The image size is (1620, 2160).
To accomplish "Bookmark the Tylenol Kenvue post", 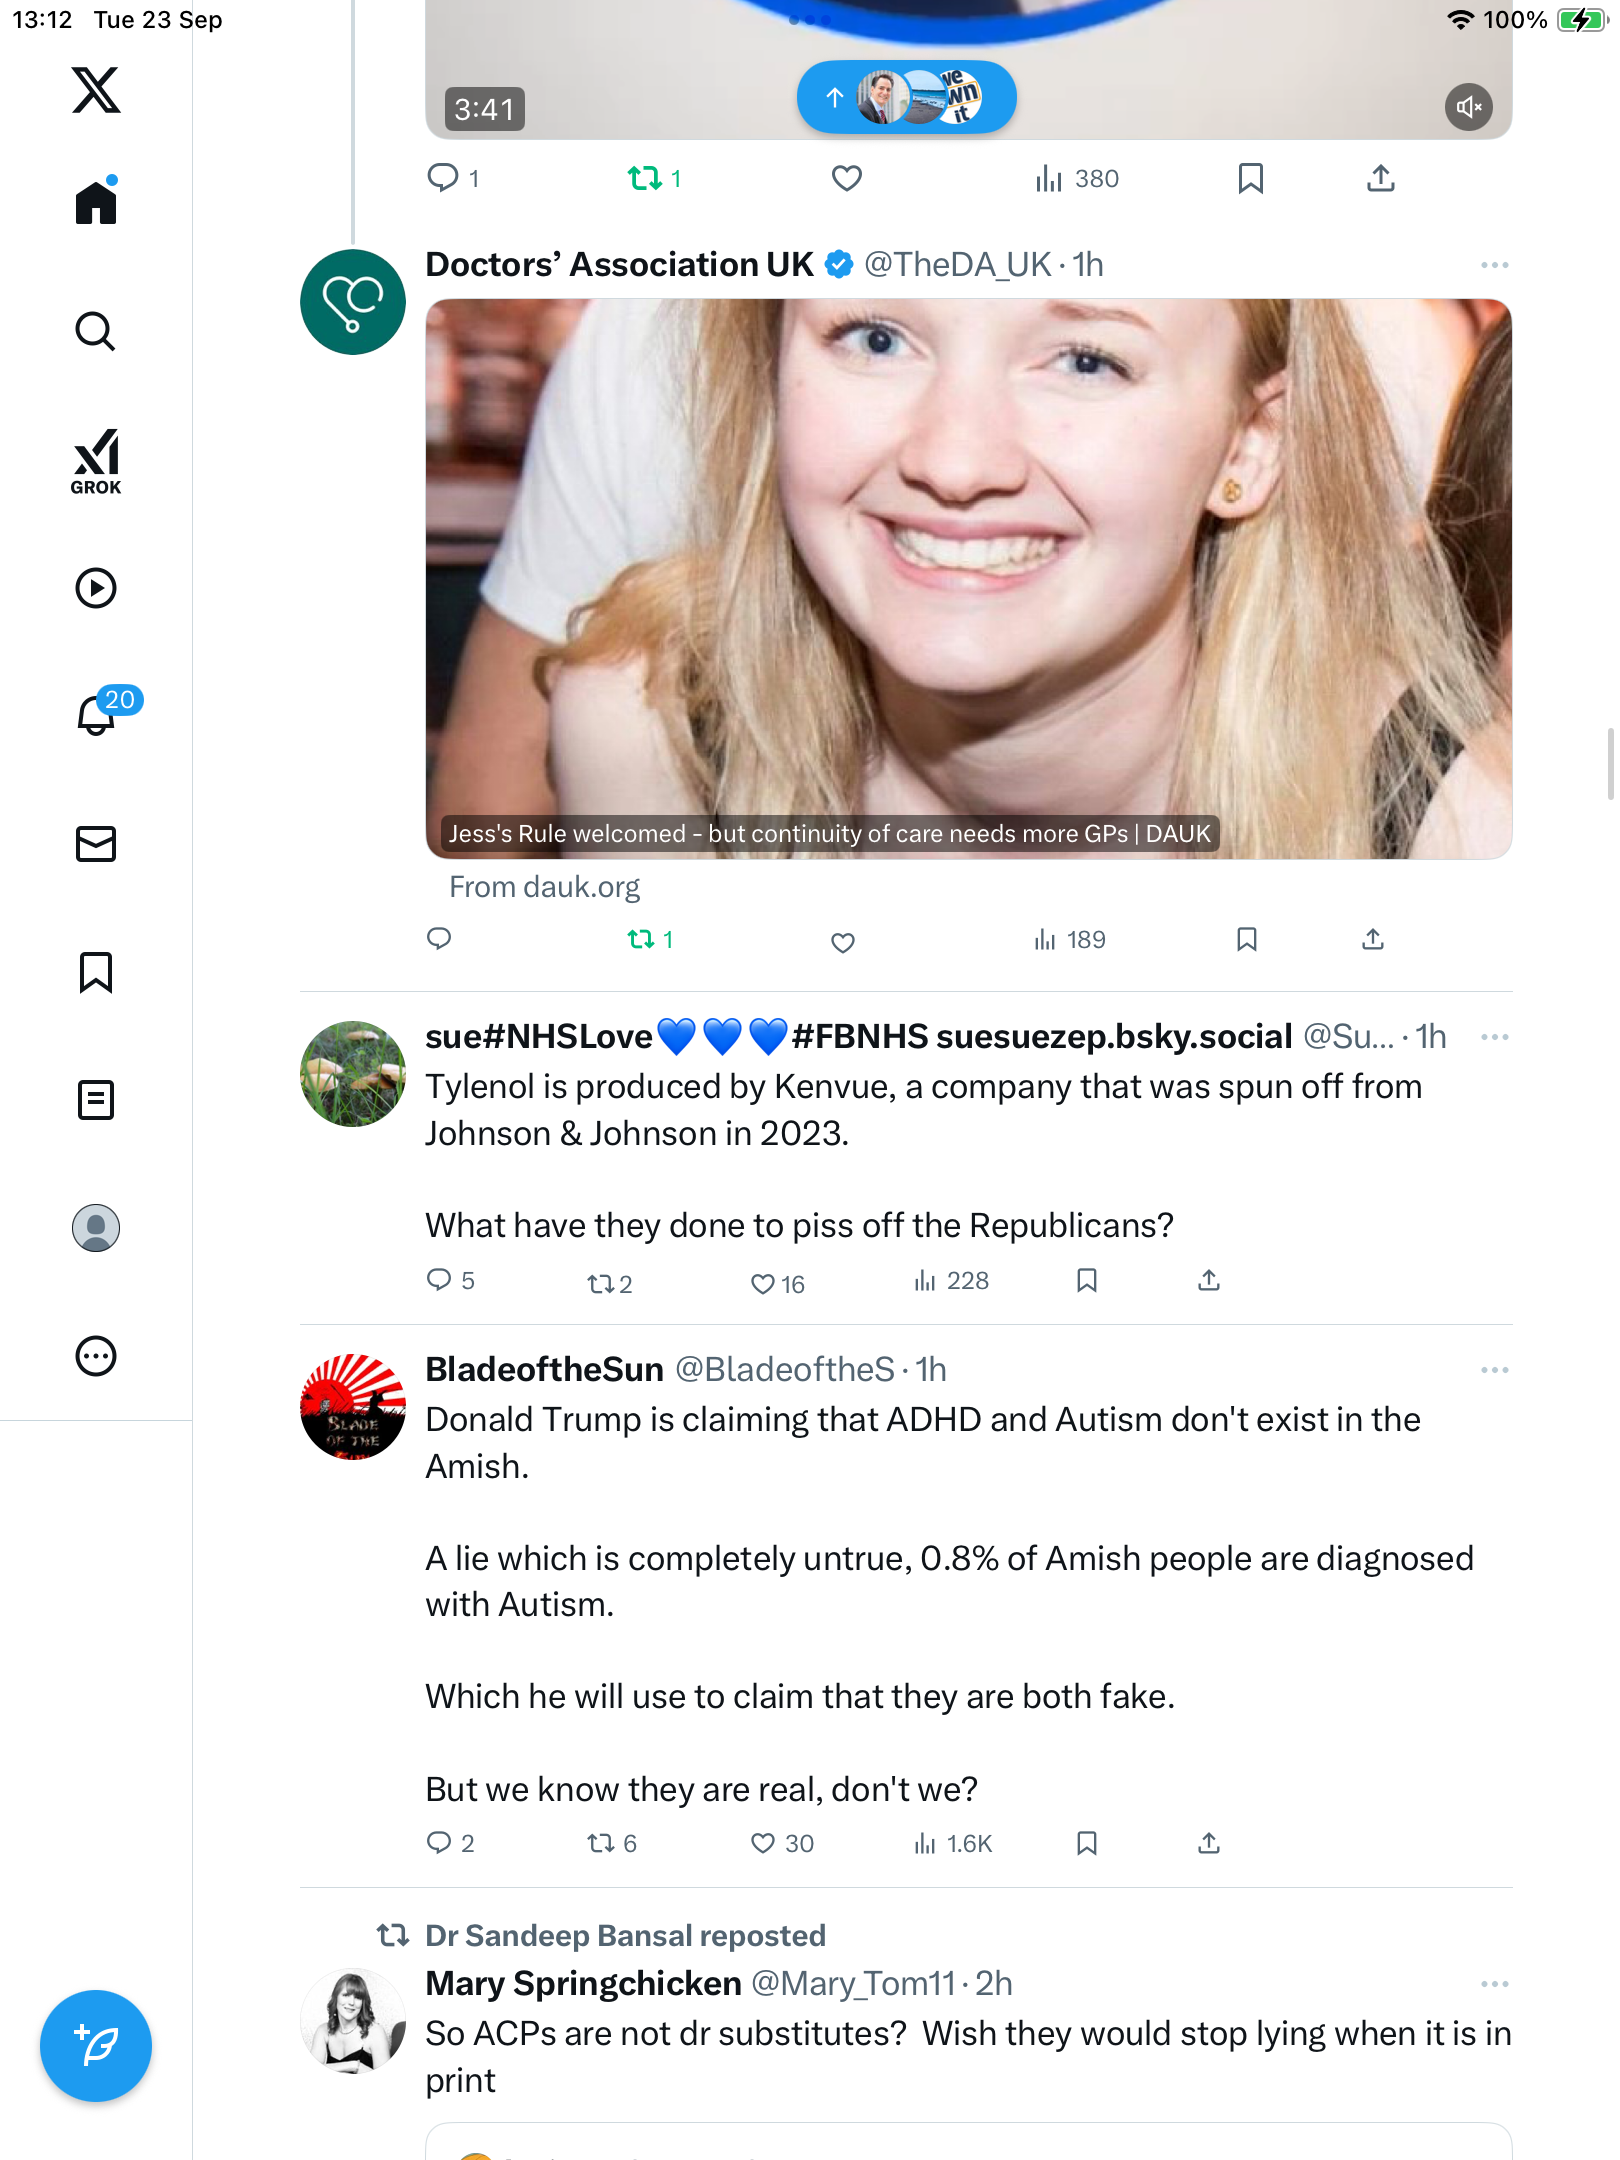I will pos(1087,1281).
